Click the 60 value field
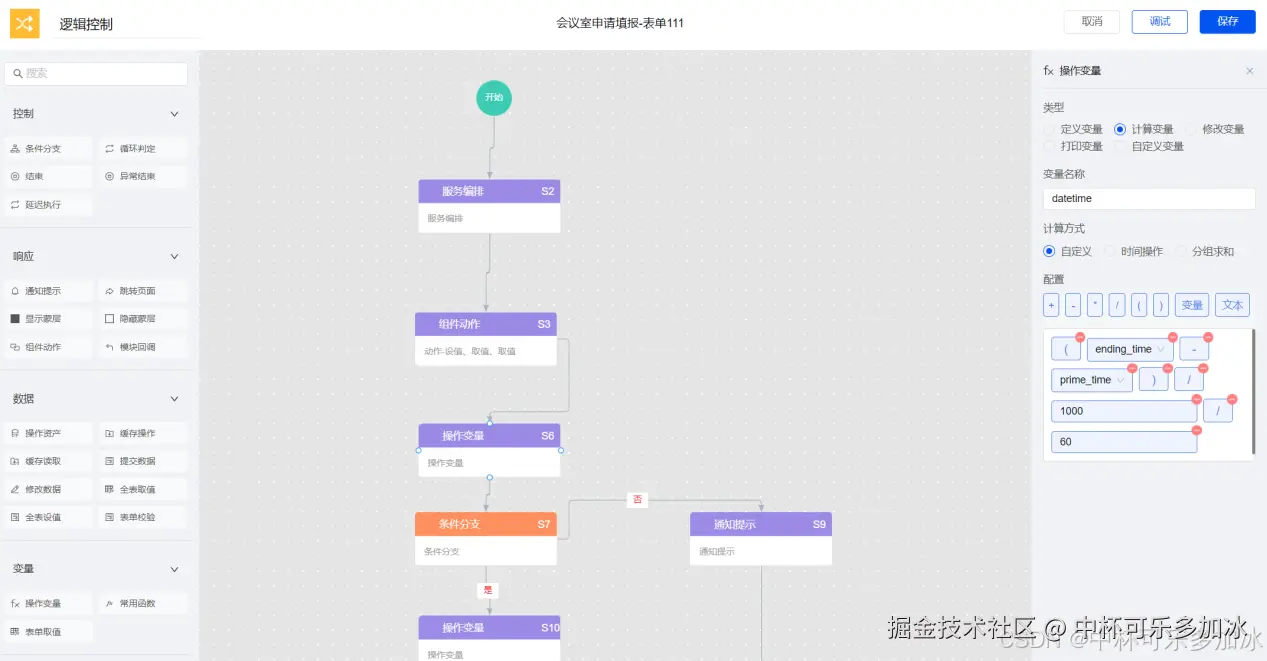 pos(1124,442)
